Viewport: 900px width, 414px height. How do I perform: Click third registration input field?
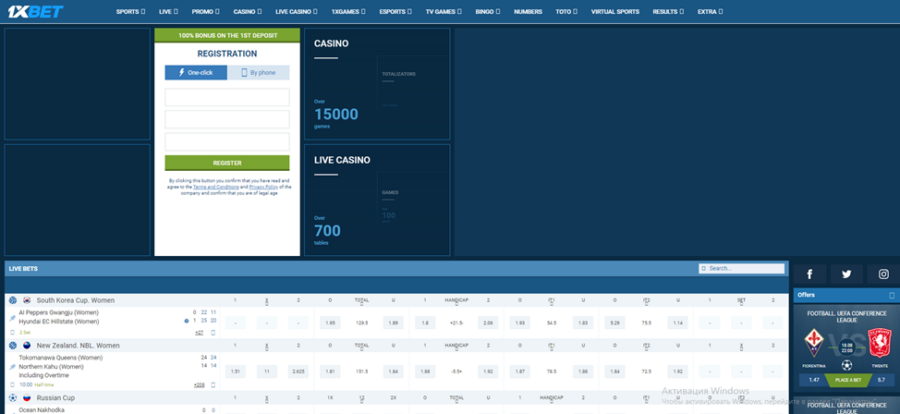[x=227, y=142]
